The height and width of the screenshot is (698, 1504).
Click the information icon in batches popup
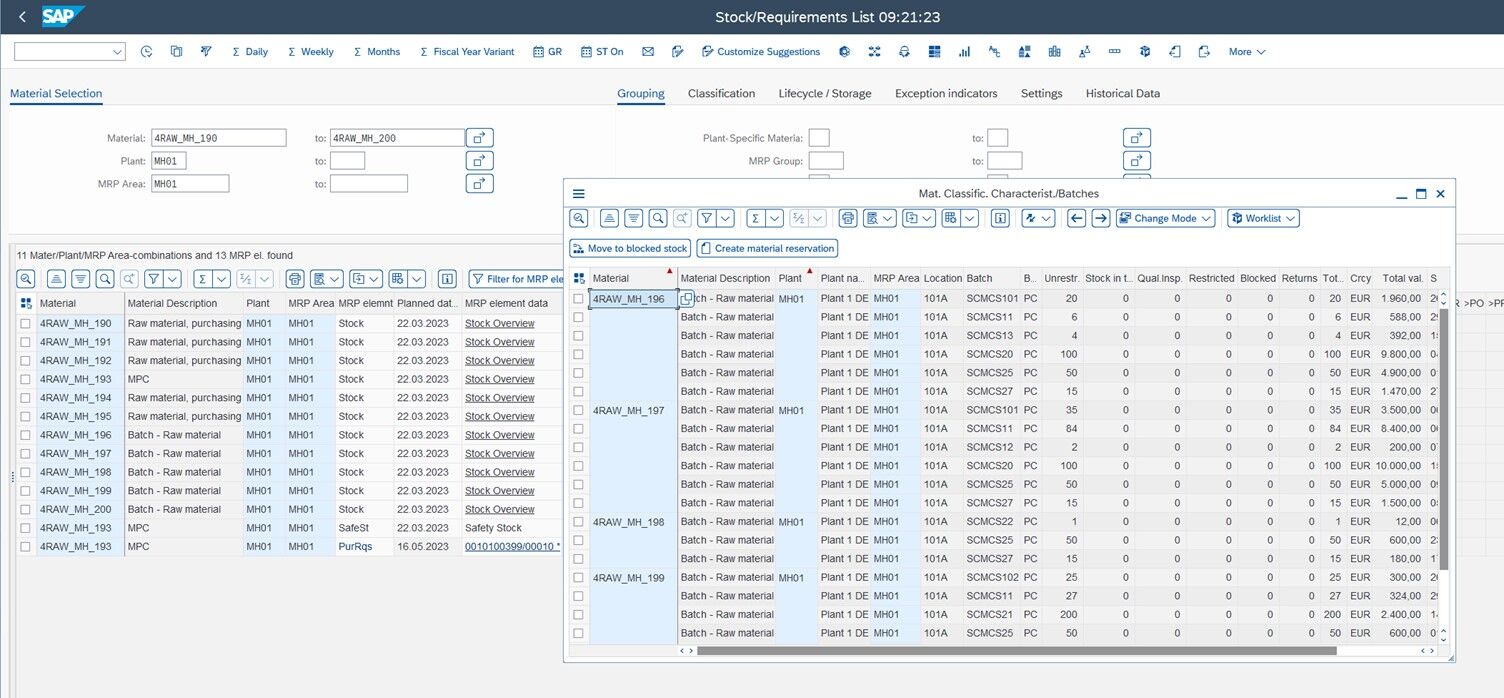(x=1000, y=218)
